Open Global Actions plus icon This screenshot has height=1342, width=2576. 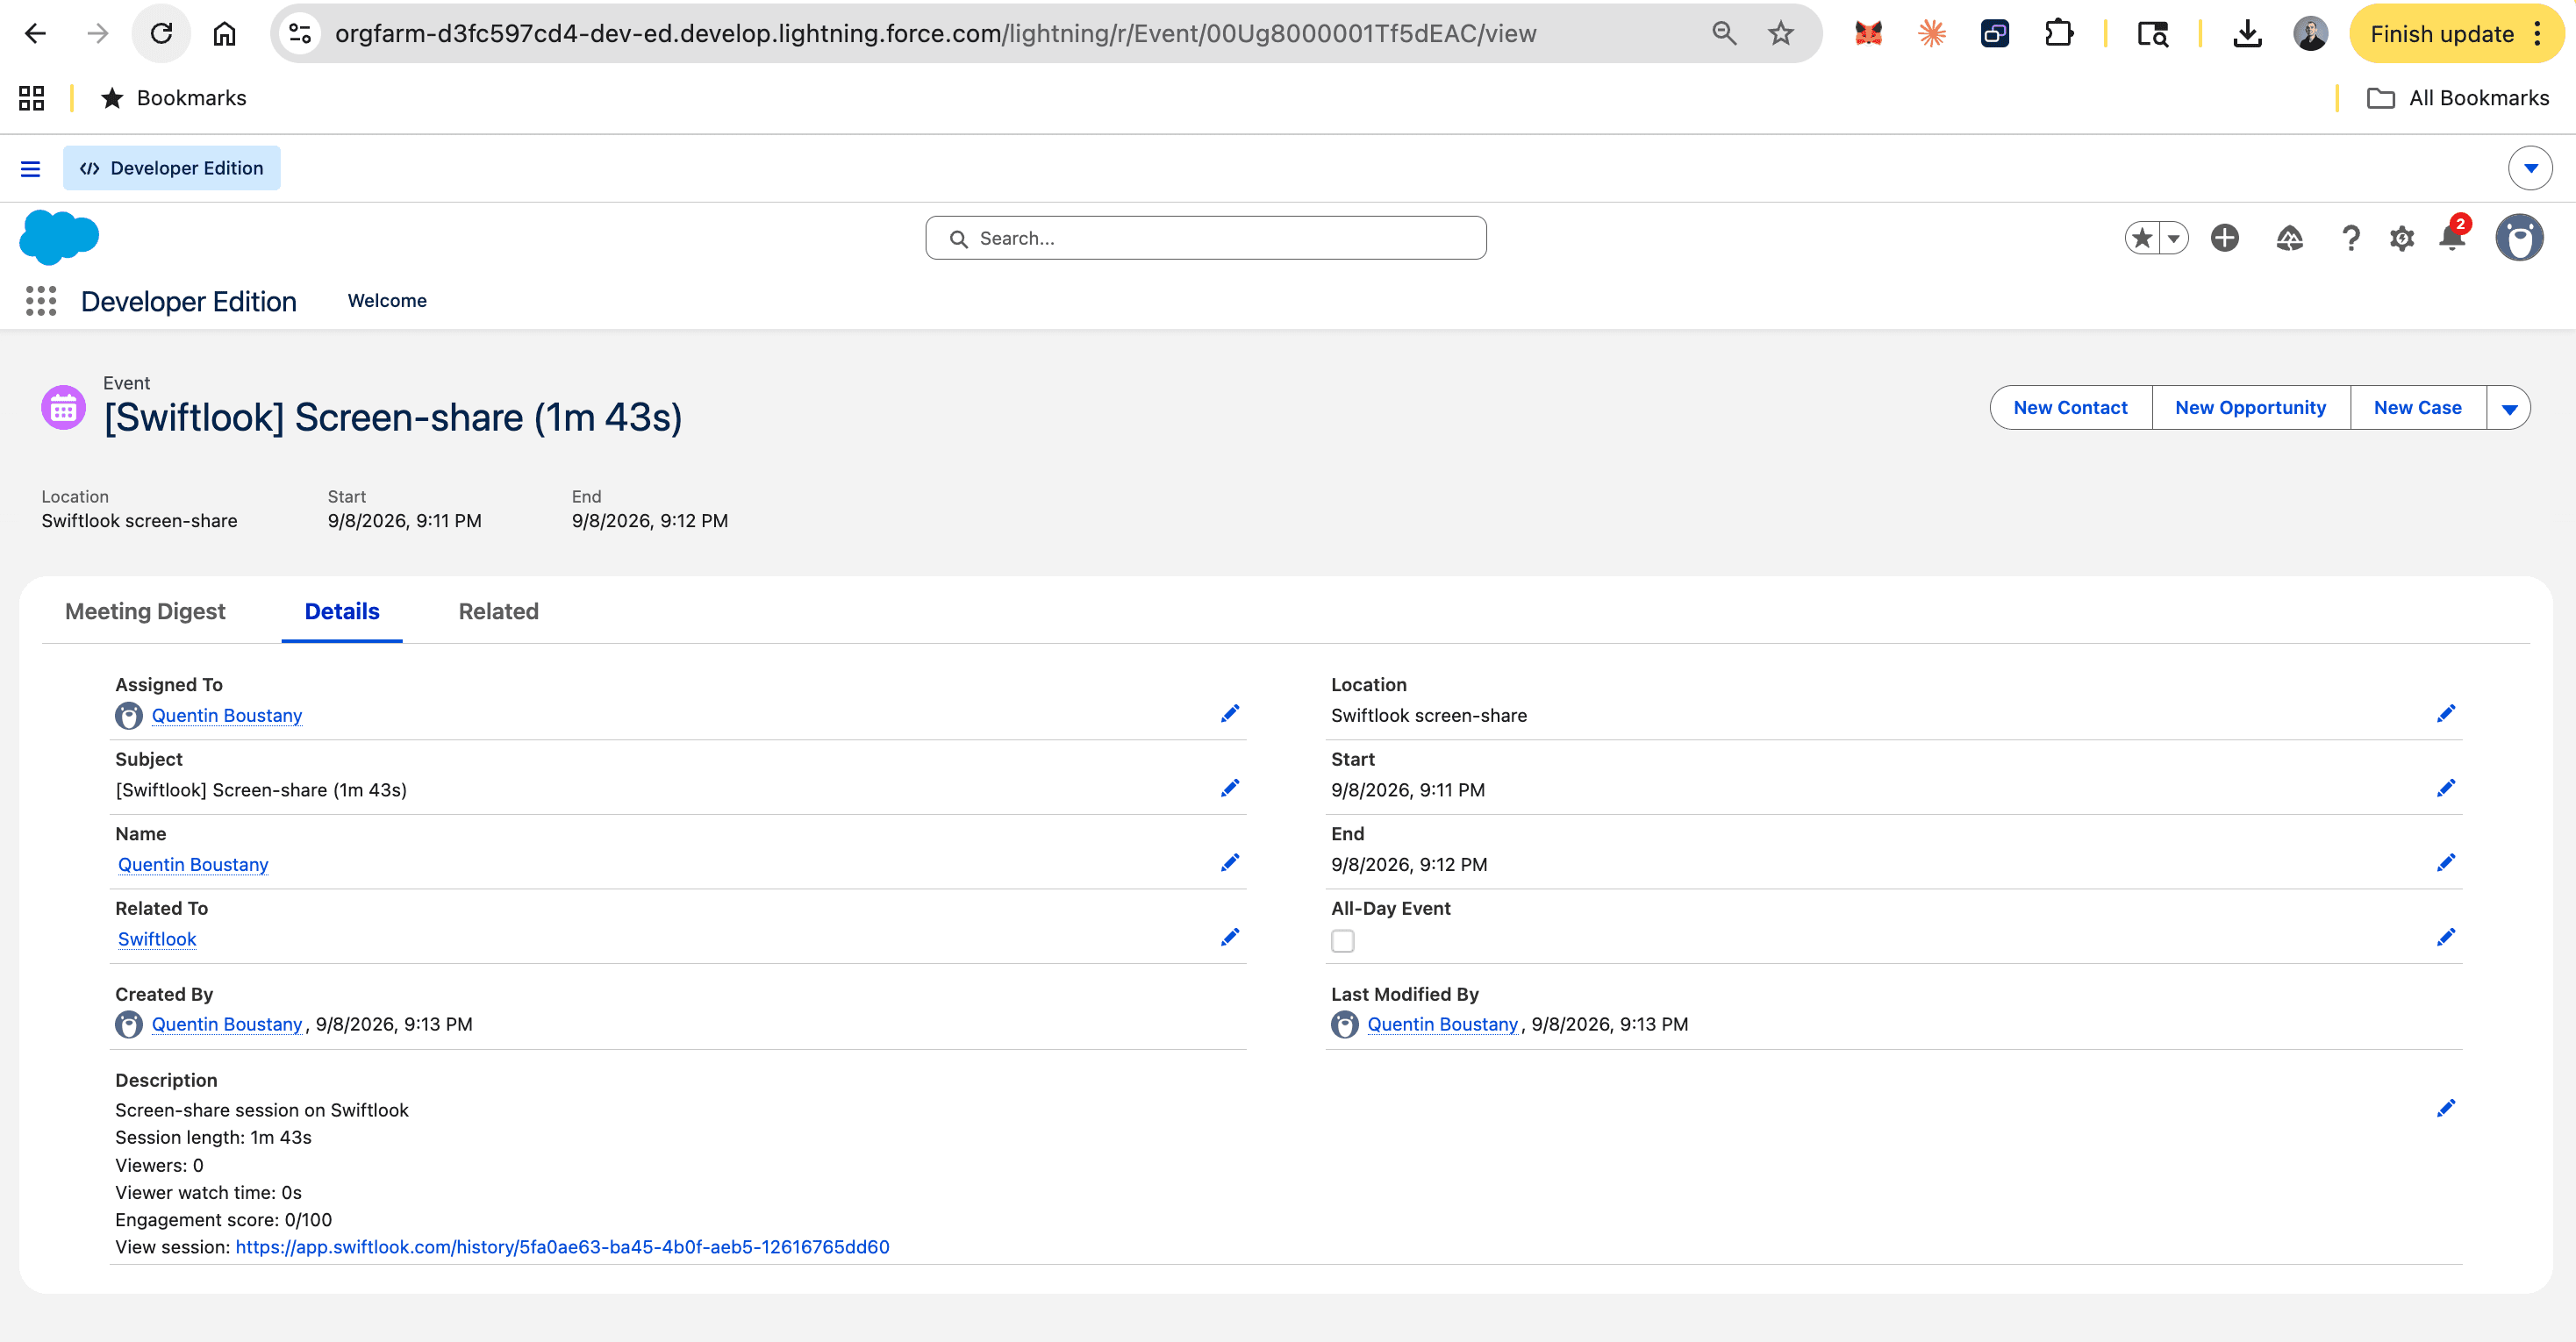pos(2225,238)
